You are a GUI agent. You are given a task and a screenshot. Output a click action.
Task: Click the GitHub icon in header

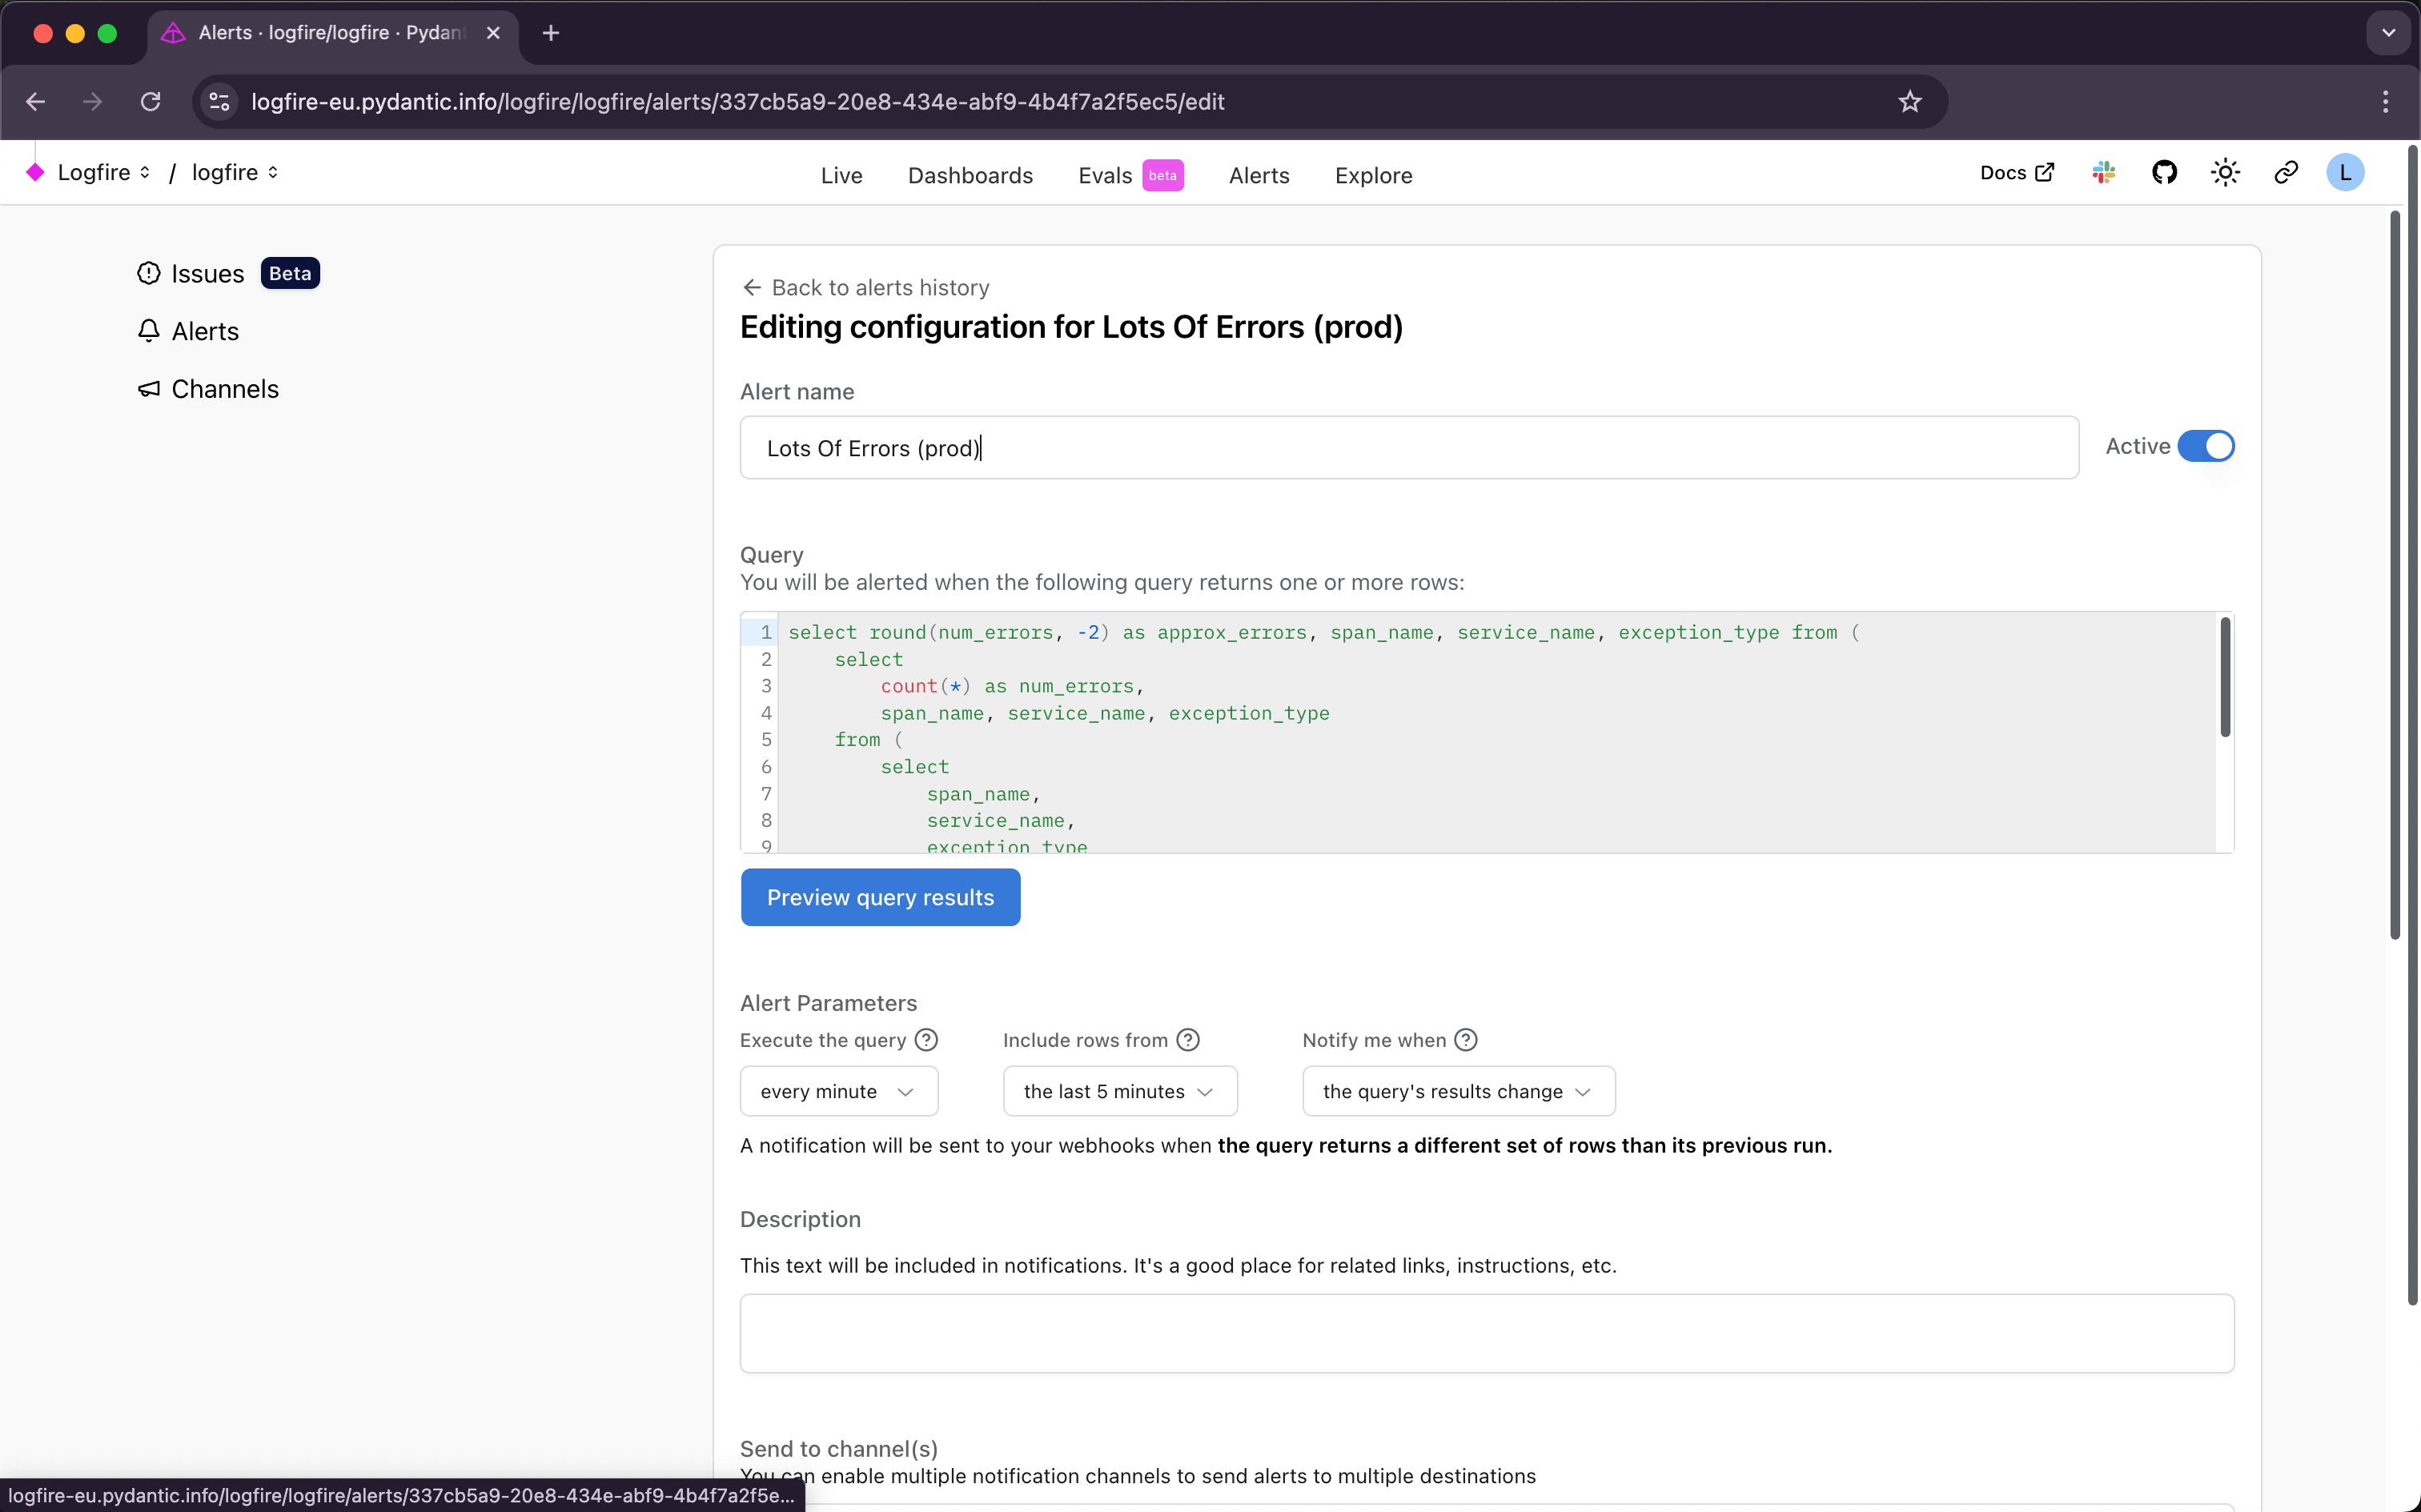pos(2164,173)
